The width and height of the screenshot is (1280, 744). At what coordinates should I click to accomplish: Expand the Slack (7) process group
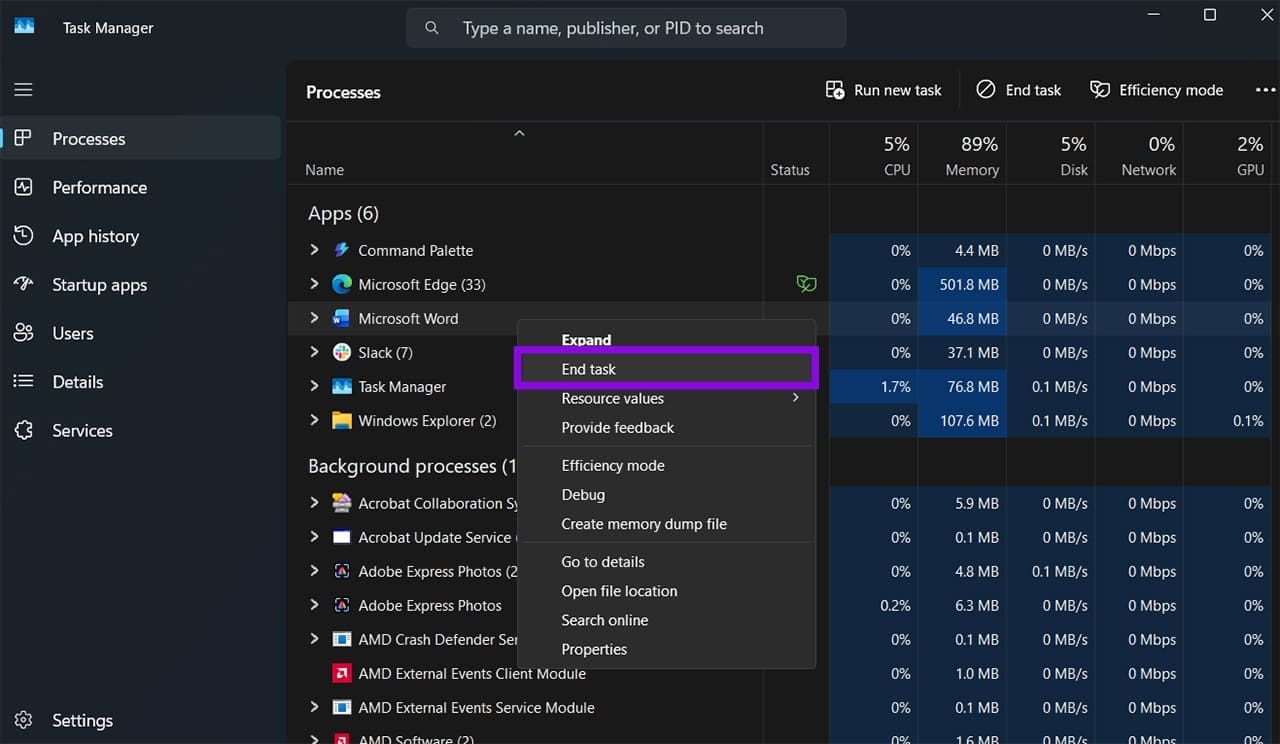tap(314, 352)
